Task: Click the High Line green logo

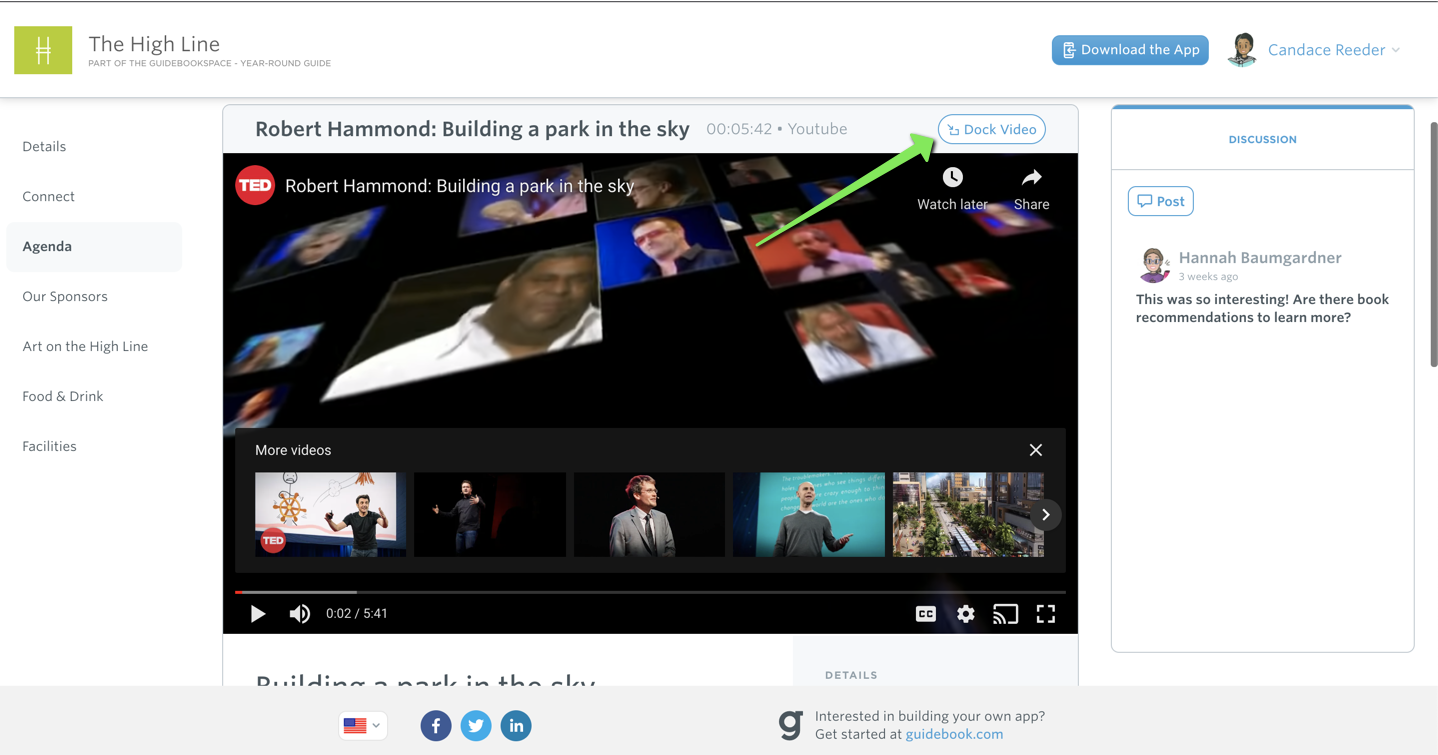Action: [x=43, y=50]
